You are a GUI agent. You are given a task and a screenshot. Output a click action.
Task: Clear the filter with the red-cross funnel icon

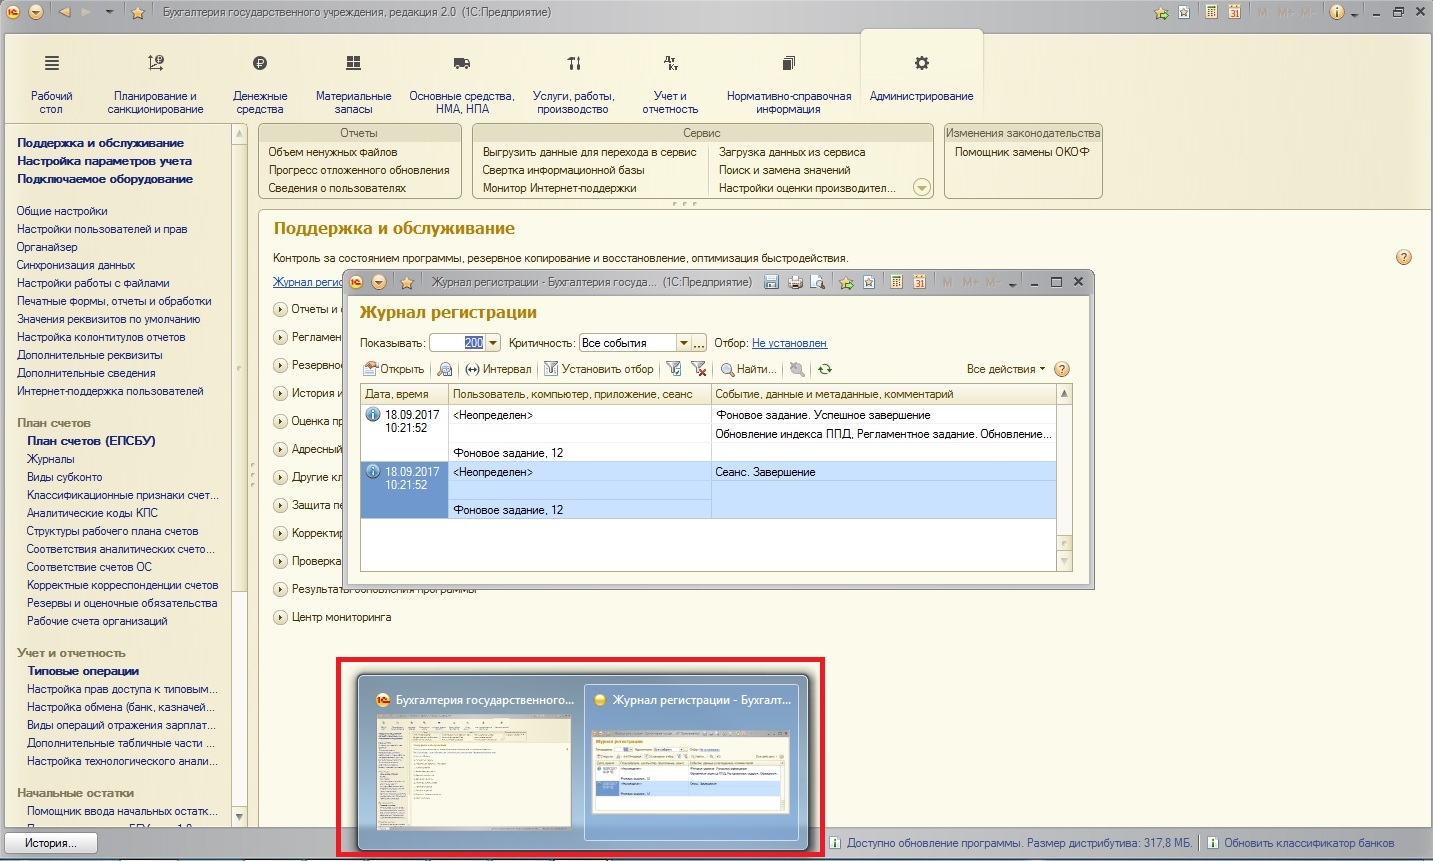pos(699,369)
